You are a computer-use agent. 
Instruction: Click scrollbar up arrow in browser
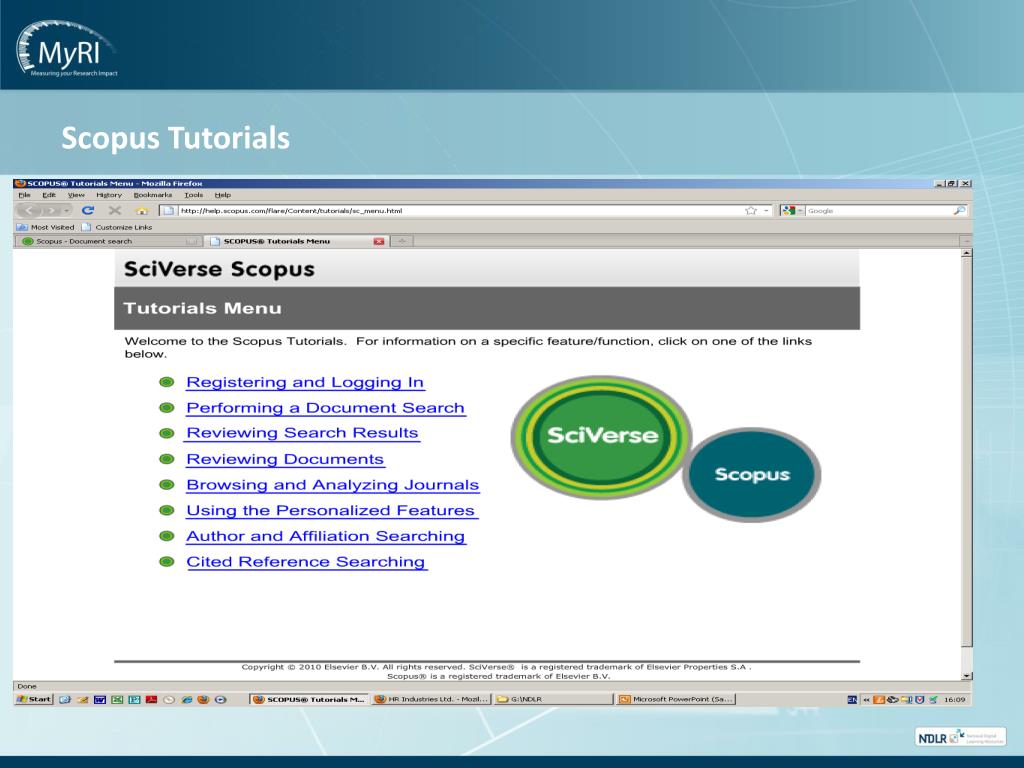[967, 253]
